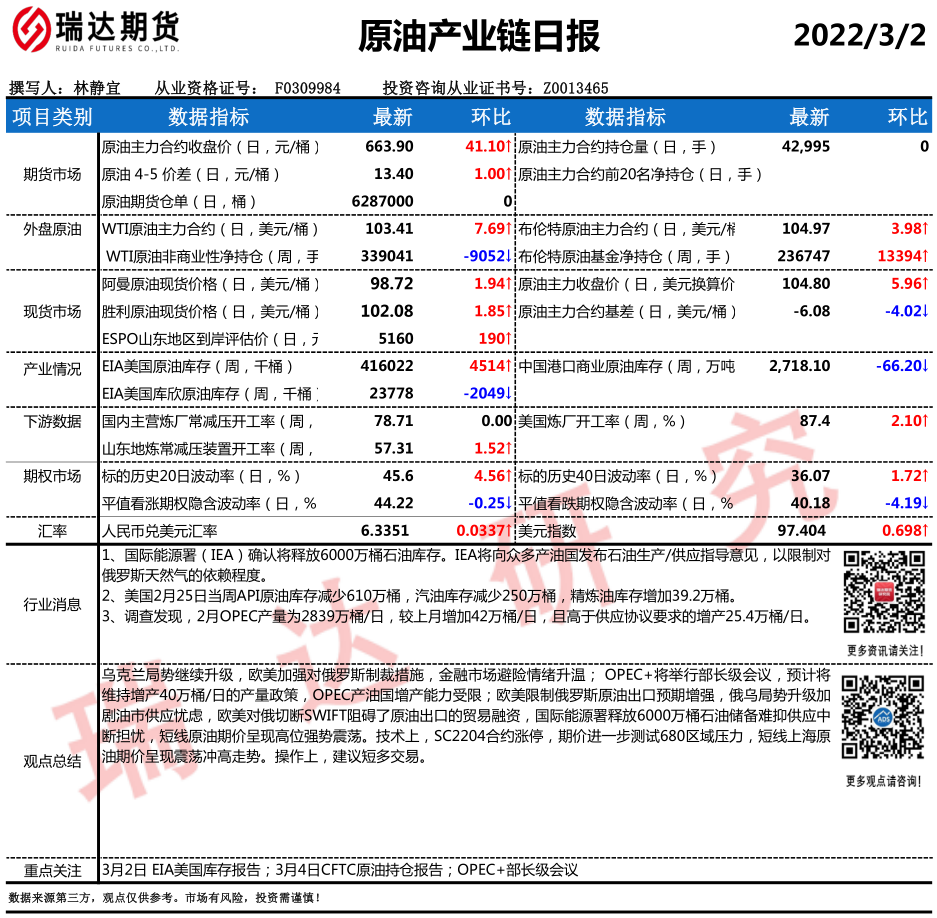Click the blue down arrow after -66.20
This screenshot has height=918, width=937.
coord(925,367)
